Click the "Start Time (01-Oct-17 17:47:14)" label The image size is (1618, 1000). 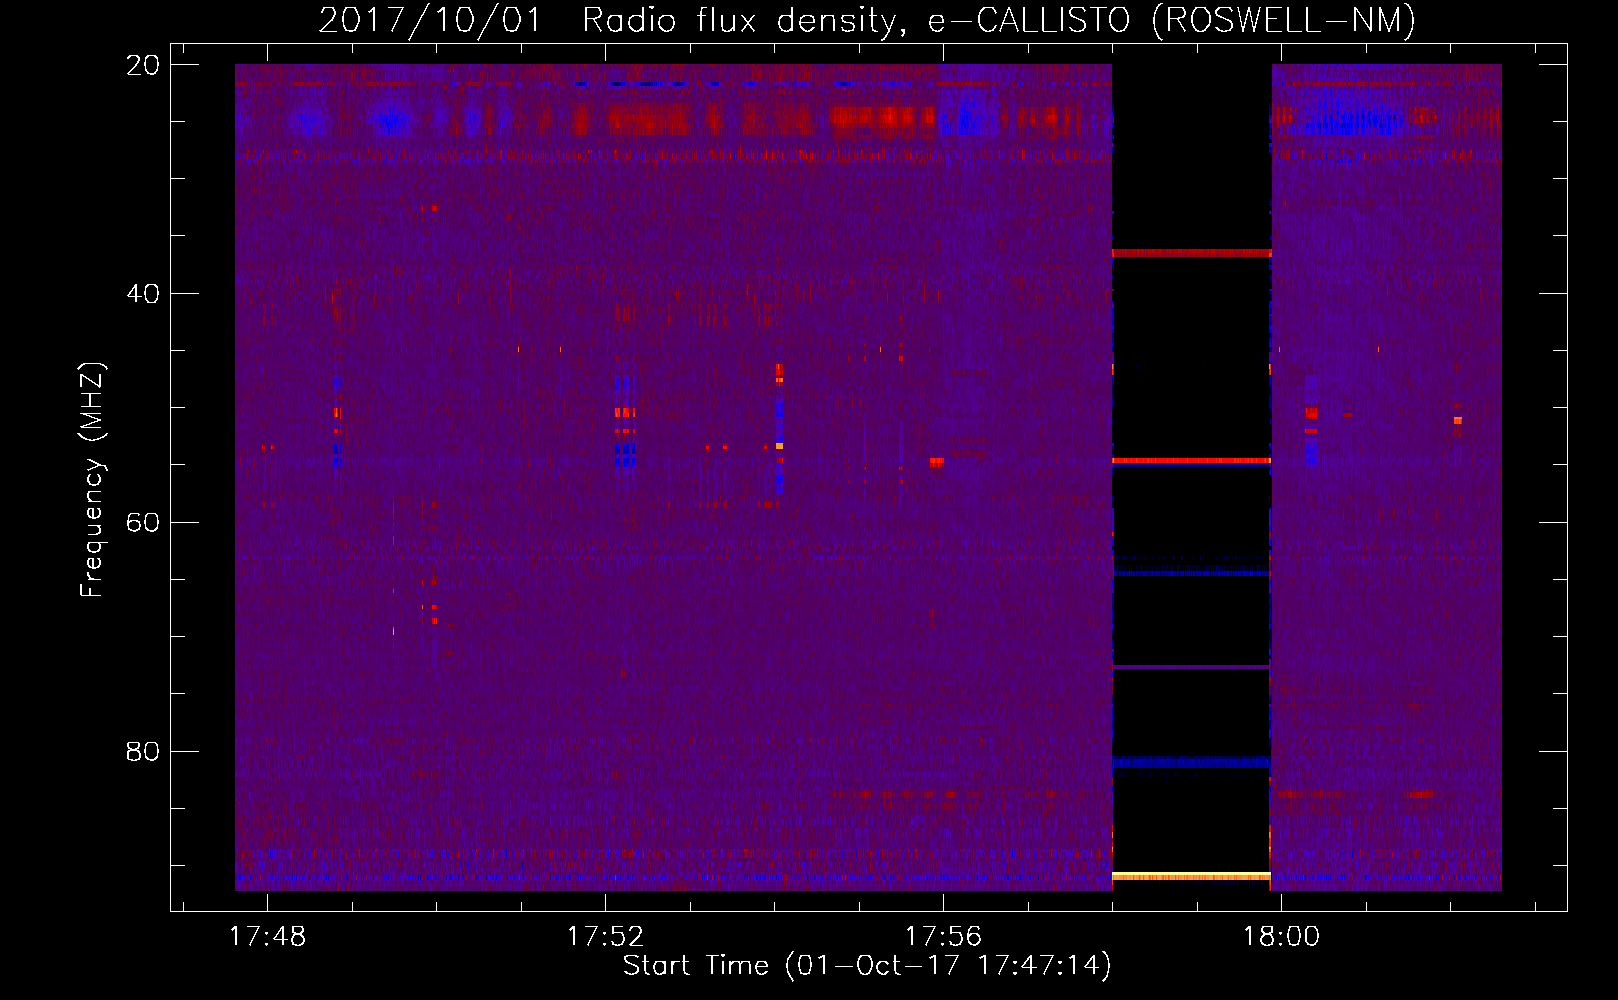coord(867,966)
